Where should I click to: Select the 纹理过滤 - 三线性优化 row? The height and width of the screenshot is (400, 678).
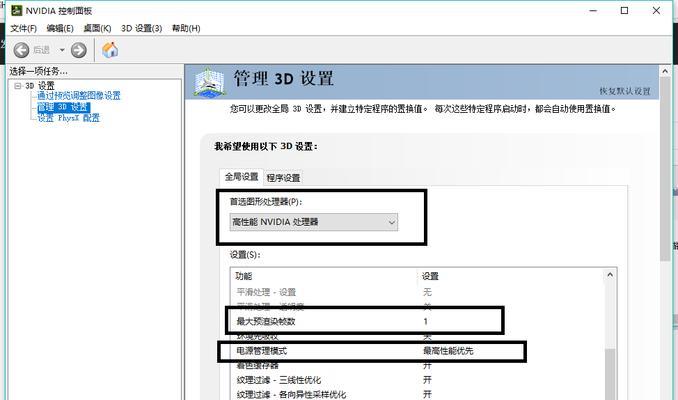click(419, 380)
